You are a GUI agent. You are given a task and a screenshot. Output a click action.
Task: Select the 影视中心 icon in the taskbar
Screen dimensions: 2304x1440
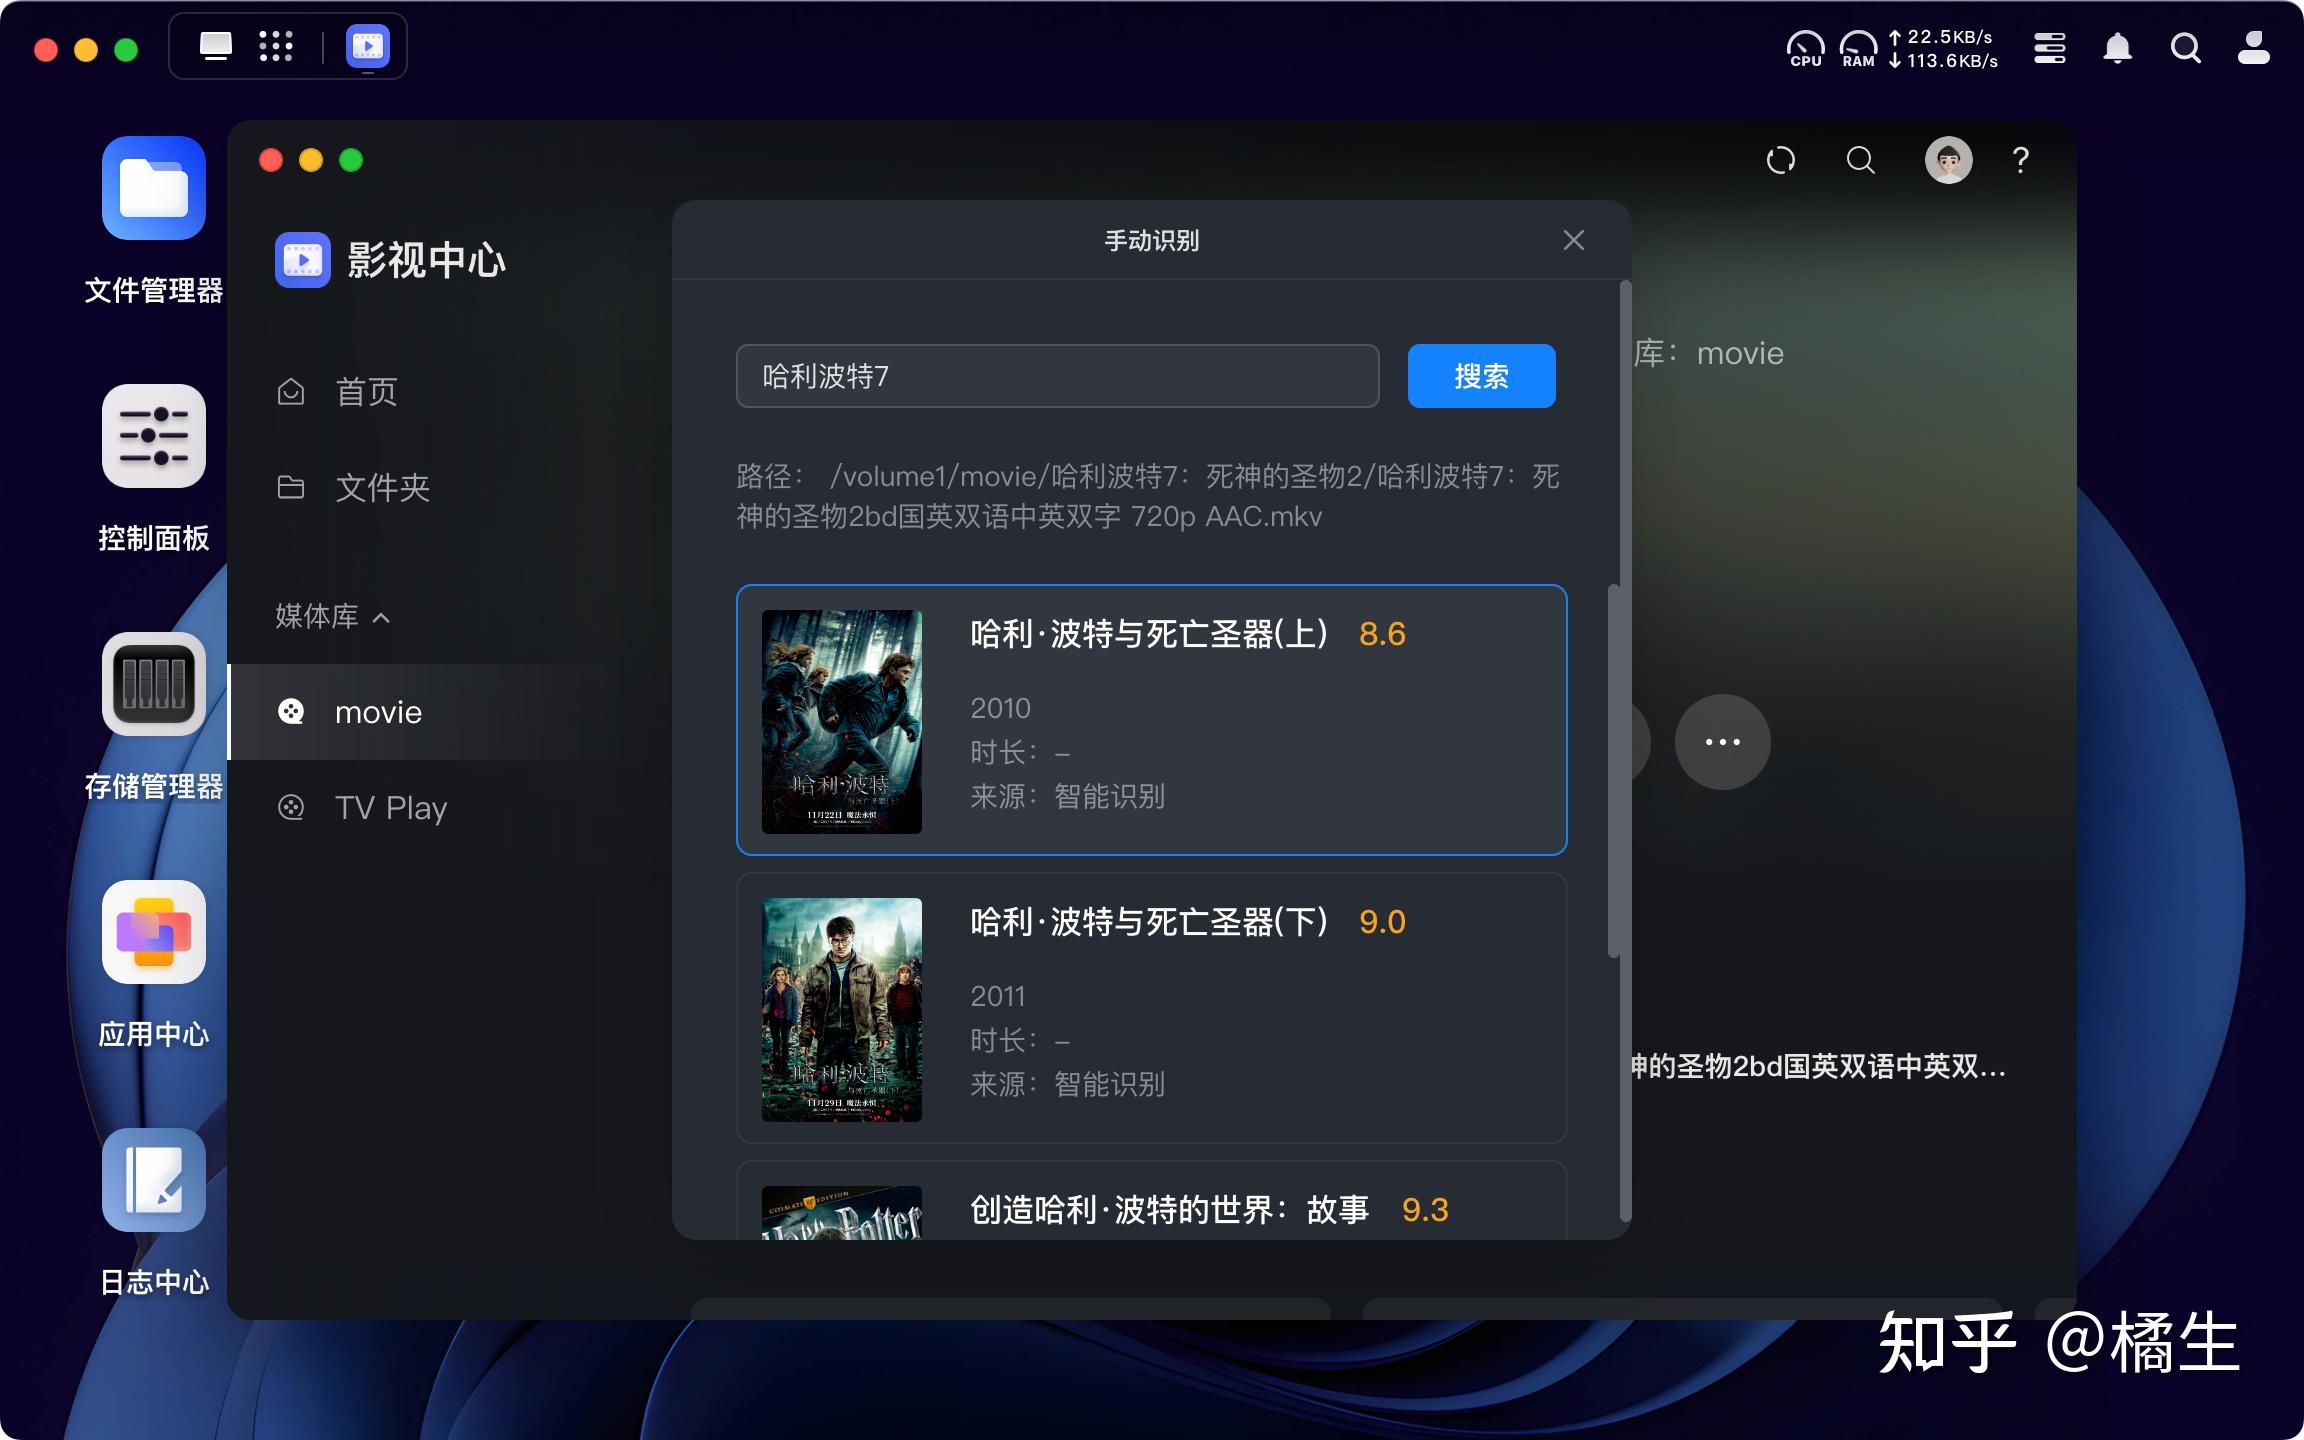366,46
